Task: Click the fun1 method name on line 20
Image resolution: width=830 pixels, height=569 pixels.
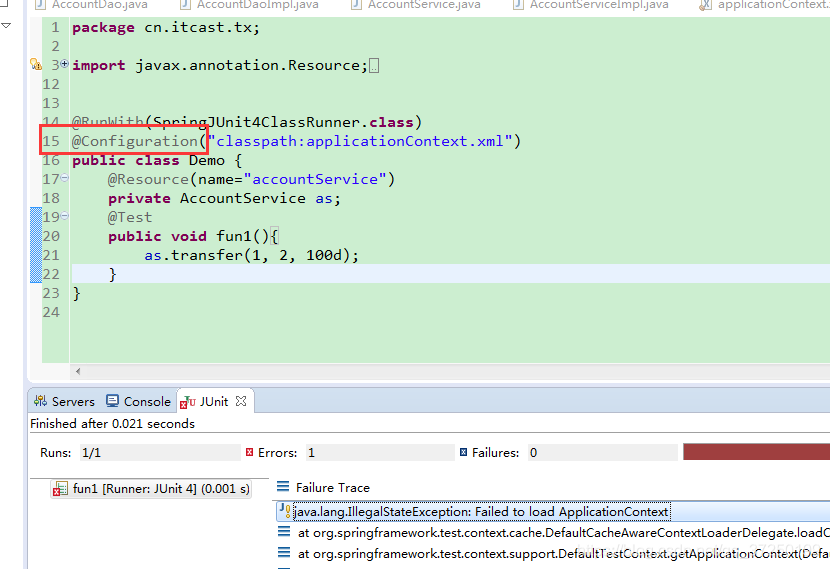Action: pyautogui.click(x=233, y=237)
